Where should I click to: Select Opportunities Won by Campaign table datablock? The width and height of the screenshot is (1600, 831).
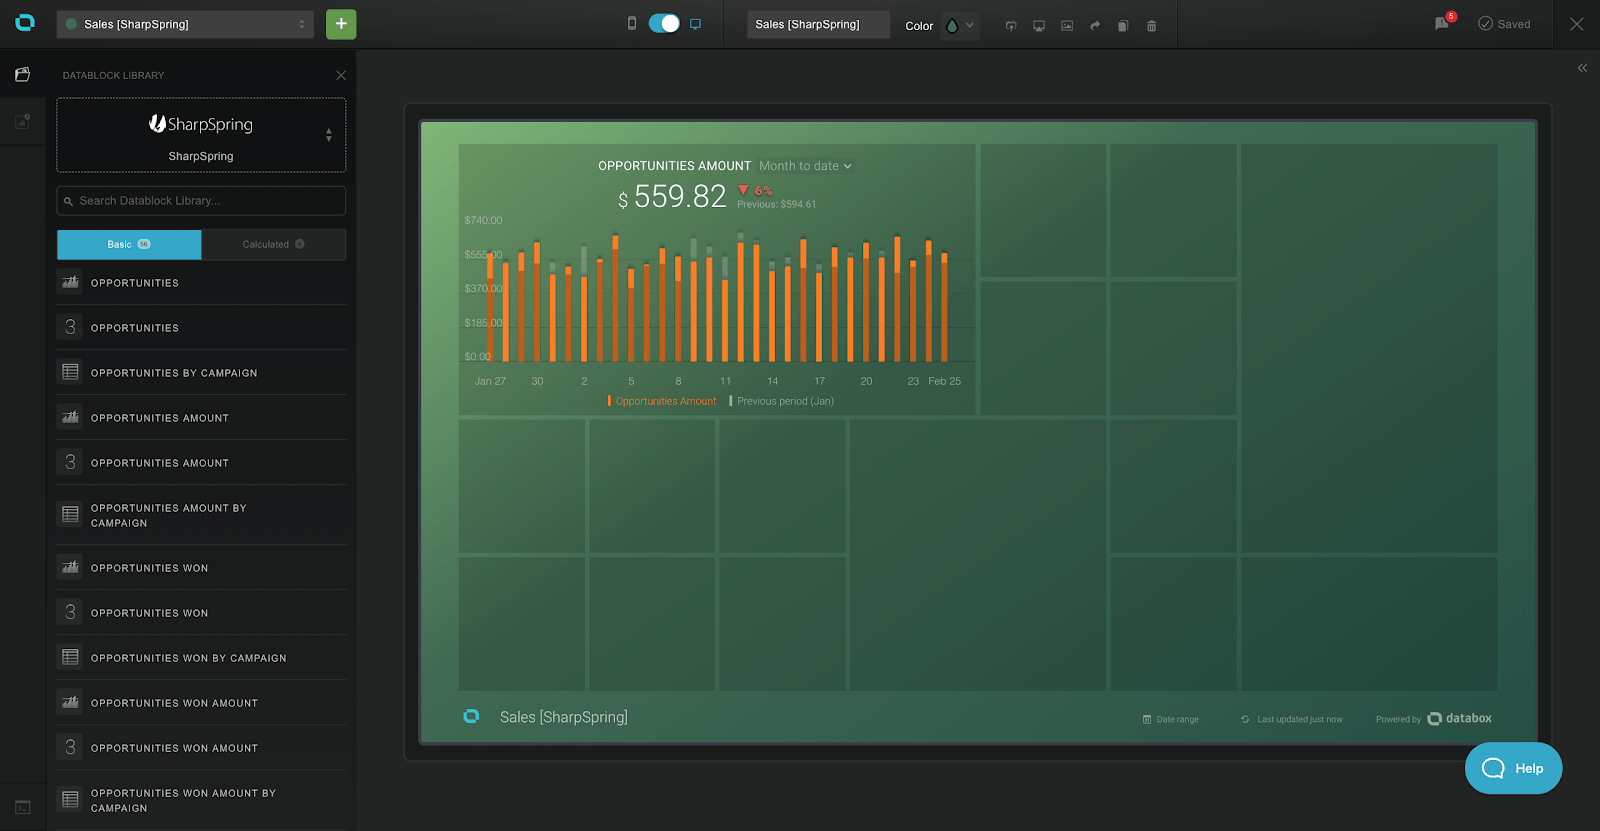point(201,657)
